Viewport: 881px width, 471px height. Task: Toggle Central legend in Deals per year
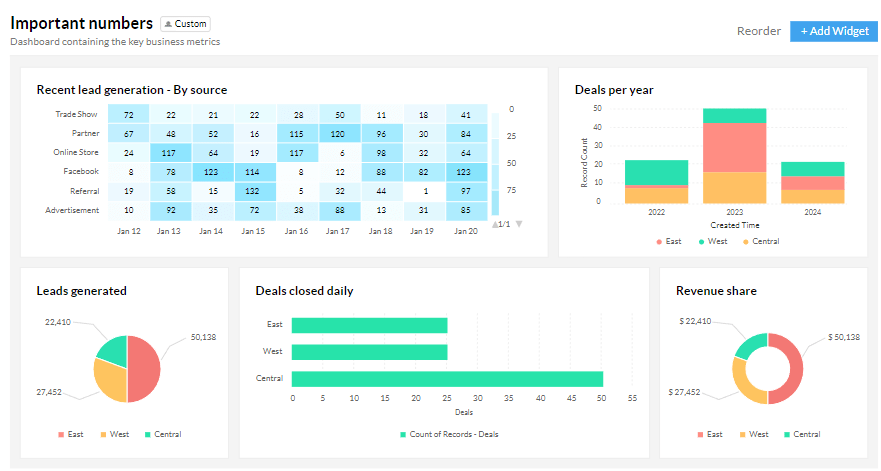(761, 242)
